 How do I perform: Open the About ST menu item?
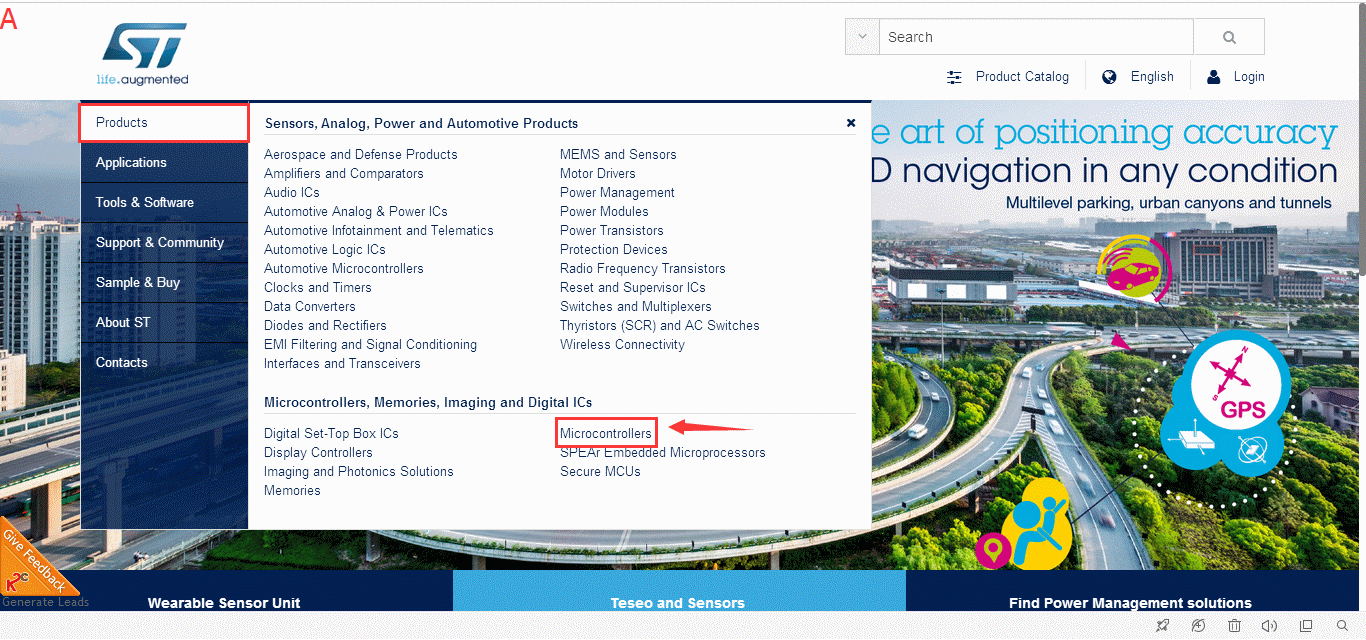(164, 323)
